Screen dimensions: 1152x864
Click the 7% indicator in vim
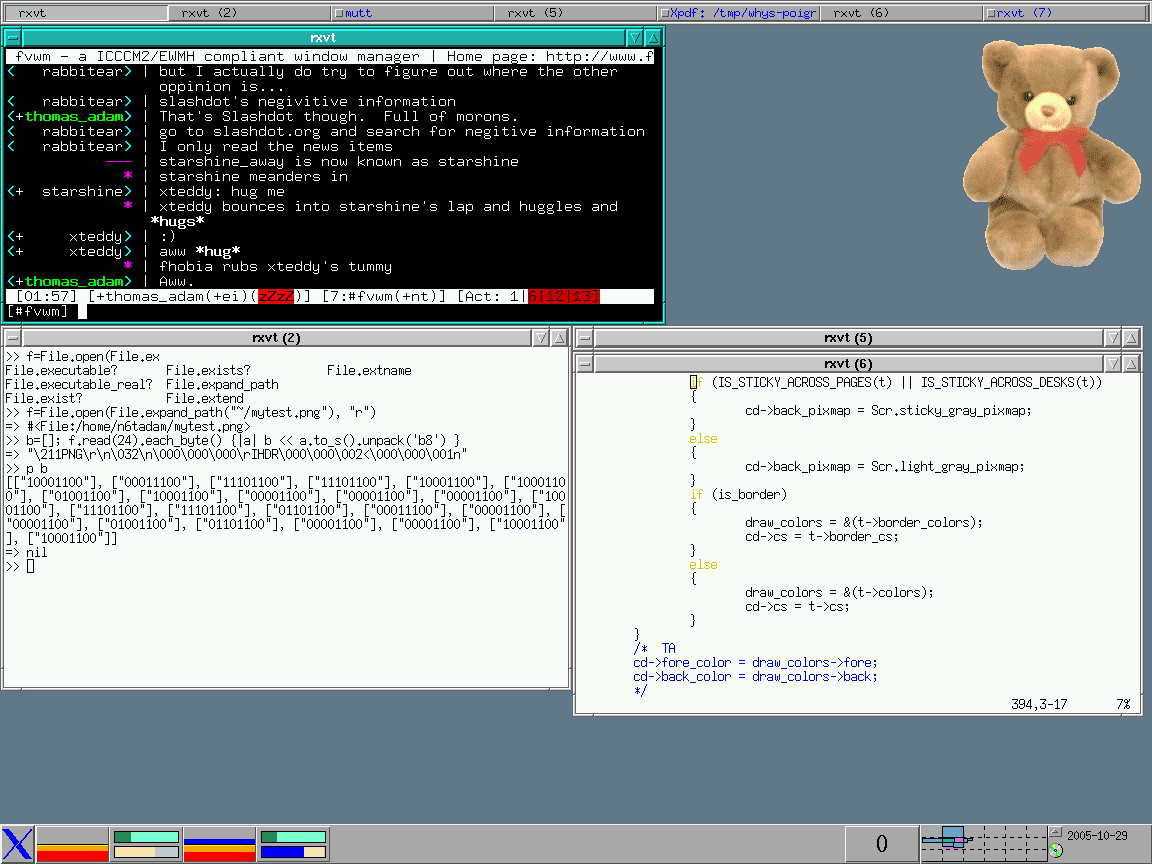1123,705
